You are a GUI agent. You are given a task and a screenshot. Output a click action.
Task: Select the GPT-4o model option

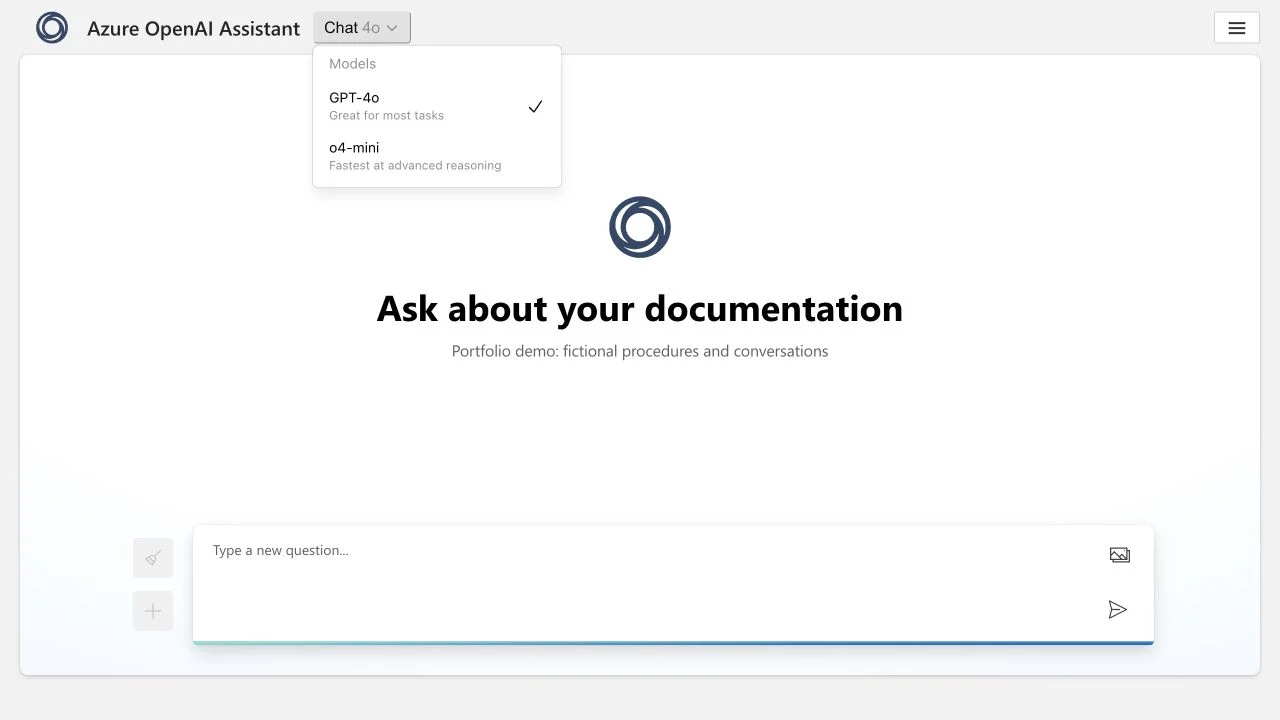tap(437, 106)
